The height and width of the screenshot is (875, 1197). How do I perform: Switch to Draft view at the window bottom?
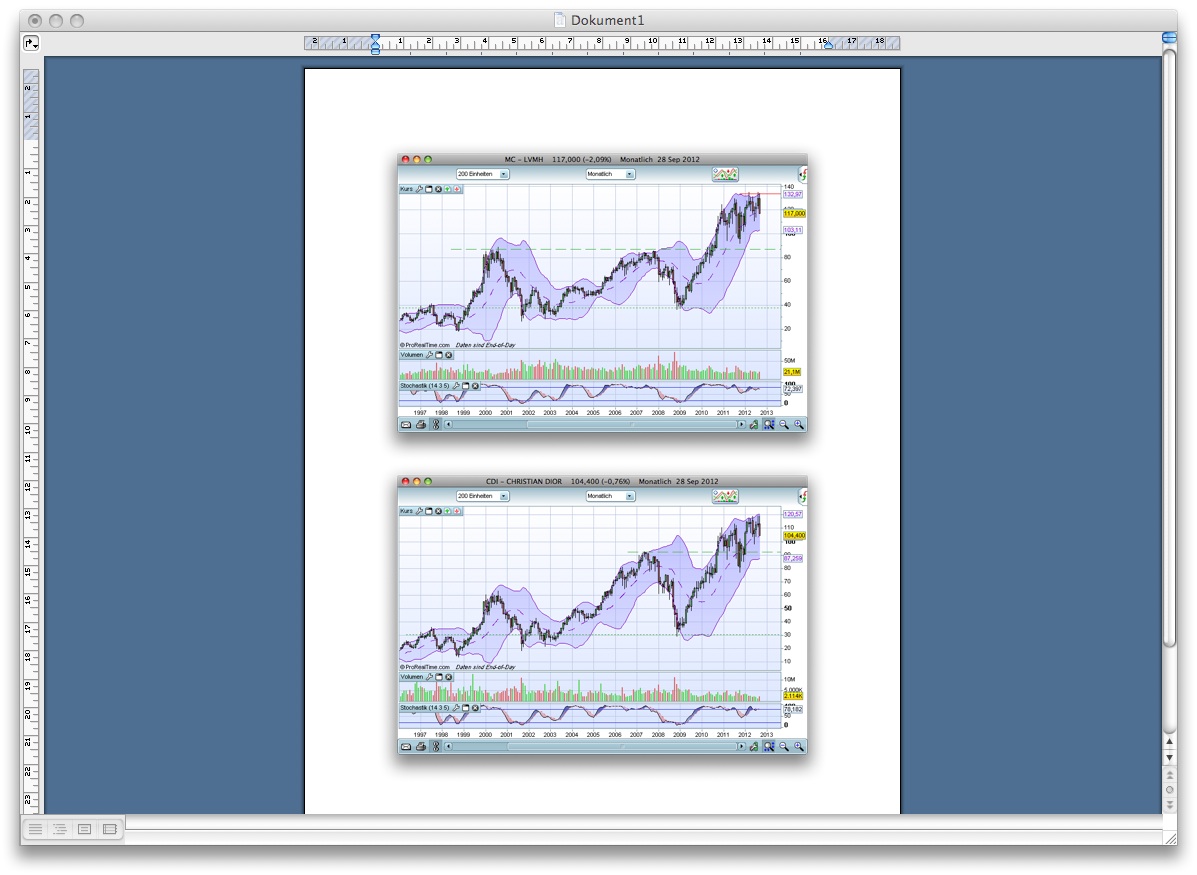tap(35, 828)
